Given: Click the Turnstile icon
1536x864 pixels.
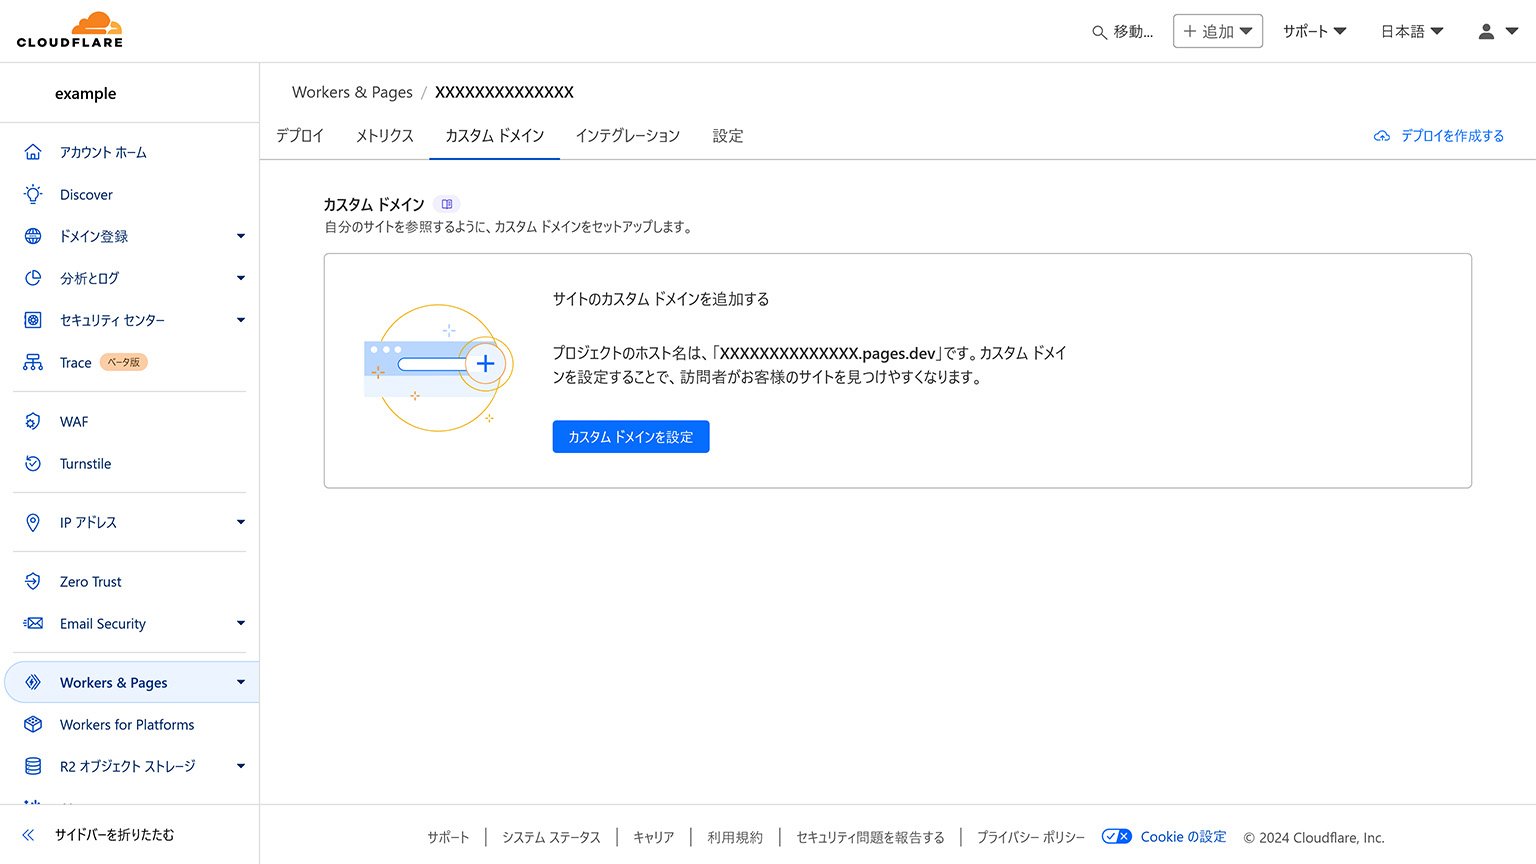Looking at the screenshot, I should (33, 463).
